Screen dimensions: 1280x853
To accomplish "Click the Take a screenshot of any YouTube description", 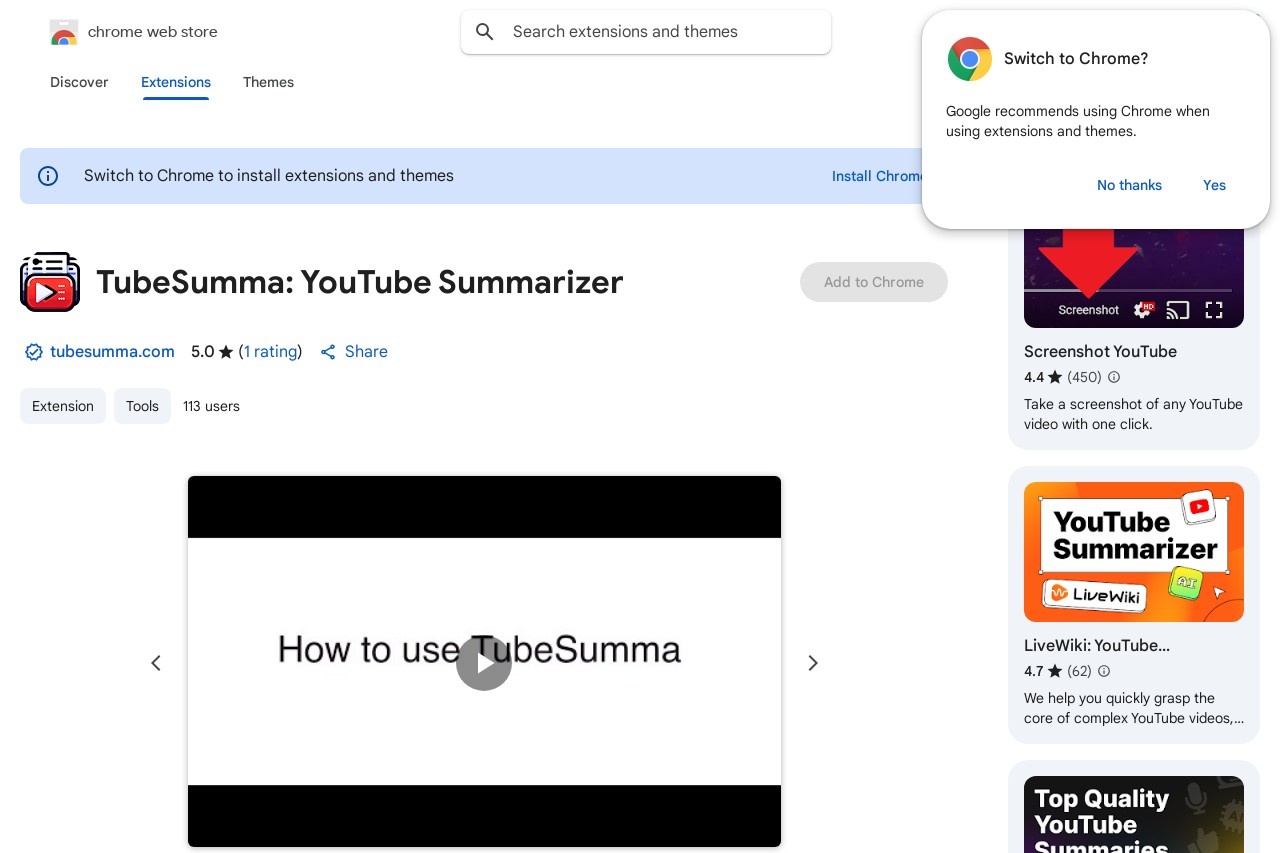I will (1133, 414).
